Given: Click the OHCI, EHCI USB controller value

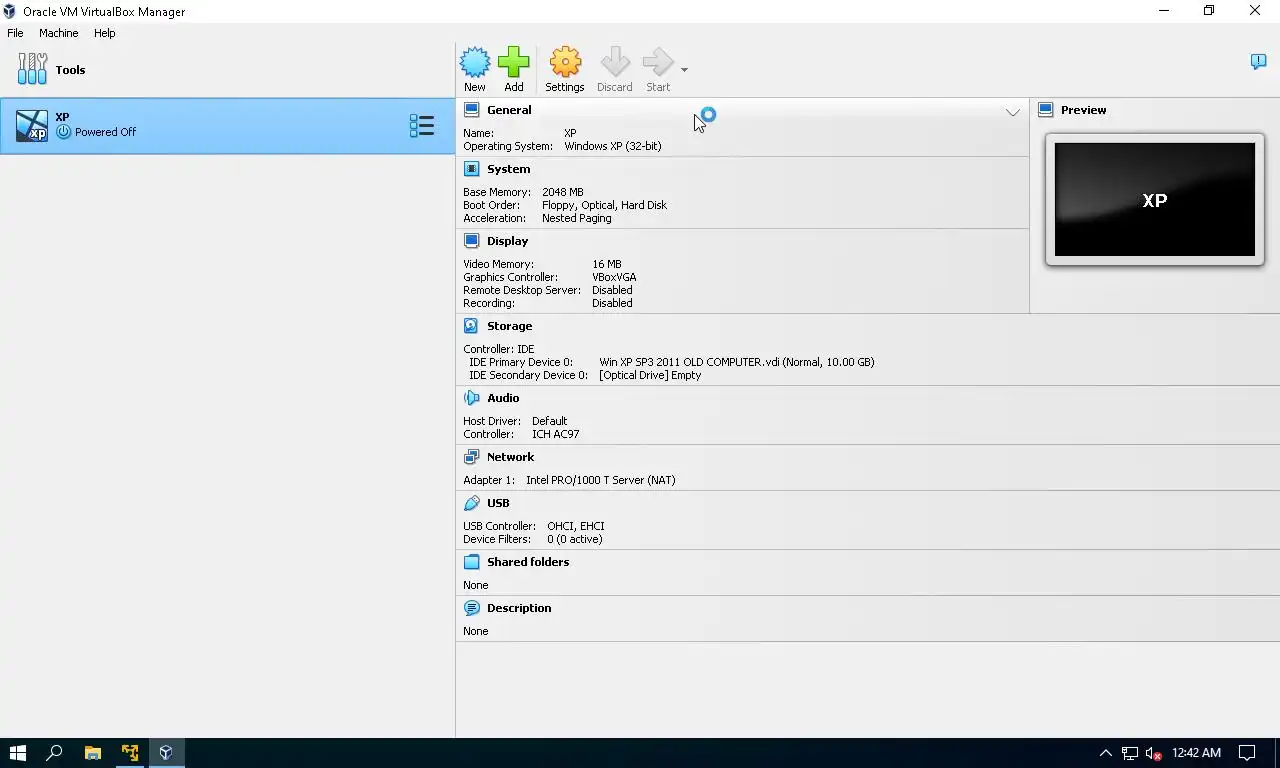Looking at the screenshot, I should point(575,526).
